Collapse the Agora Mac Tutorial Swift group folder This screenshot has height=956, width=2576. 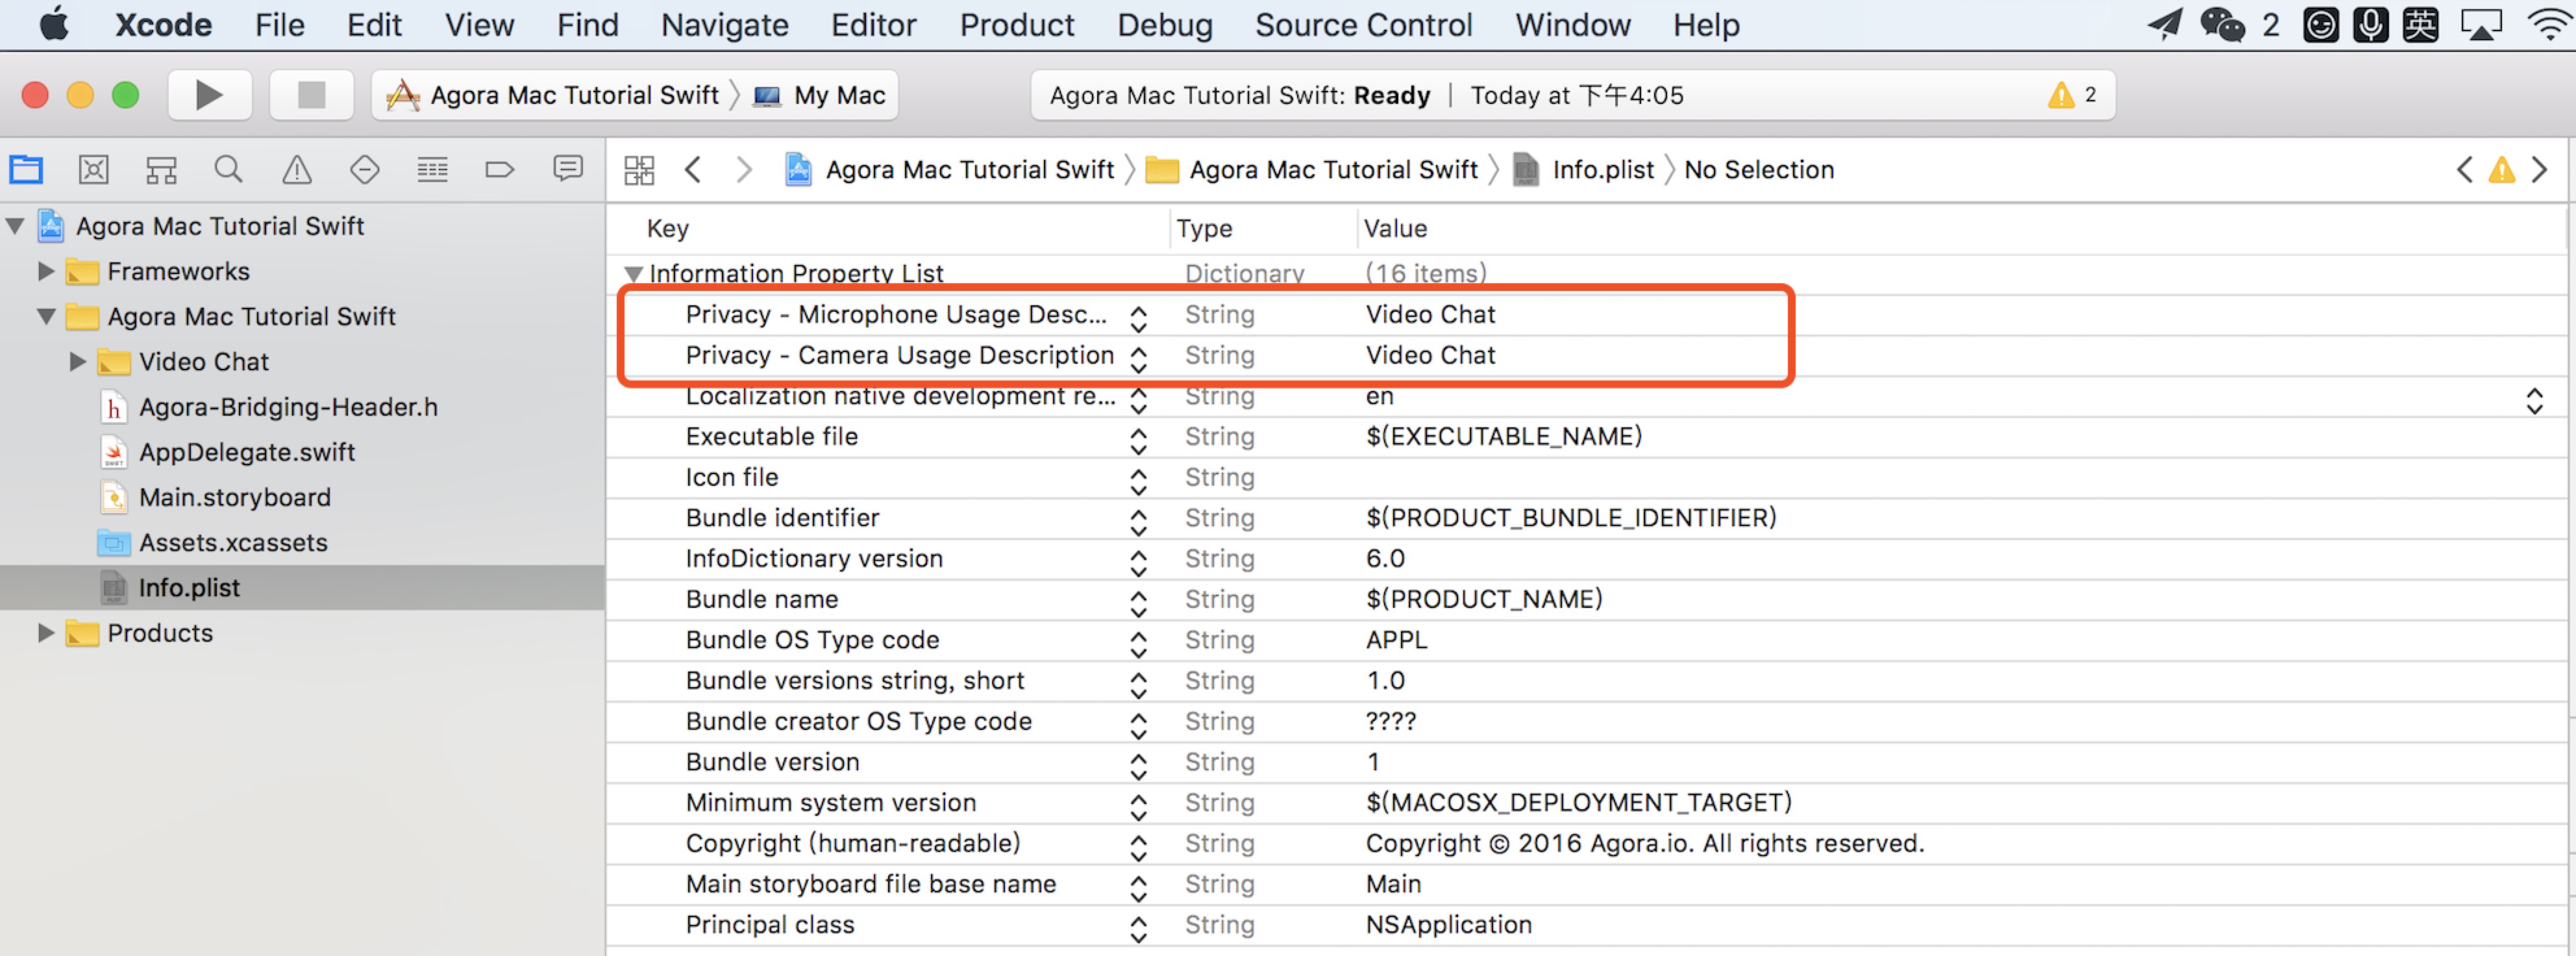point(46,316)
